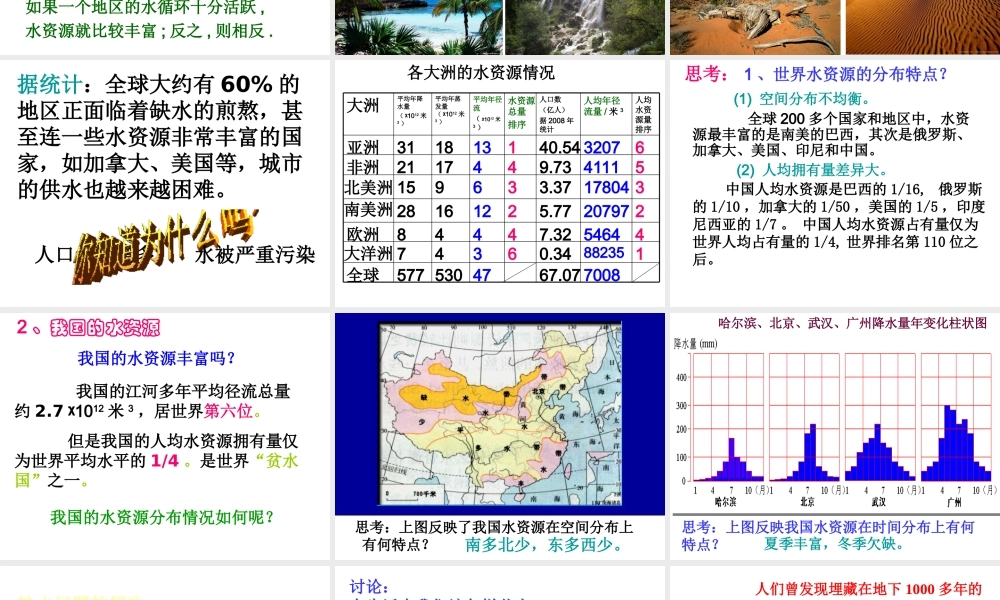The width and height of the screenshot is (1000, 600).
Task: Click the 广州 precipitation bar chart
Action: click(x=957, y=417)
